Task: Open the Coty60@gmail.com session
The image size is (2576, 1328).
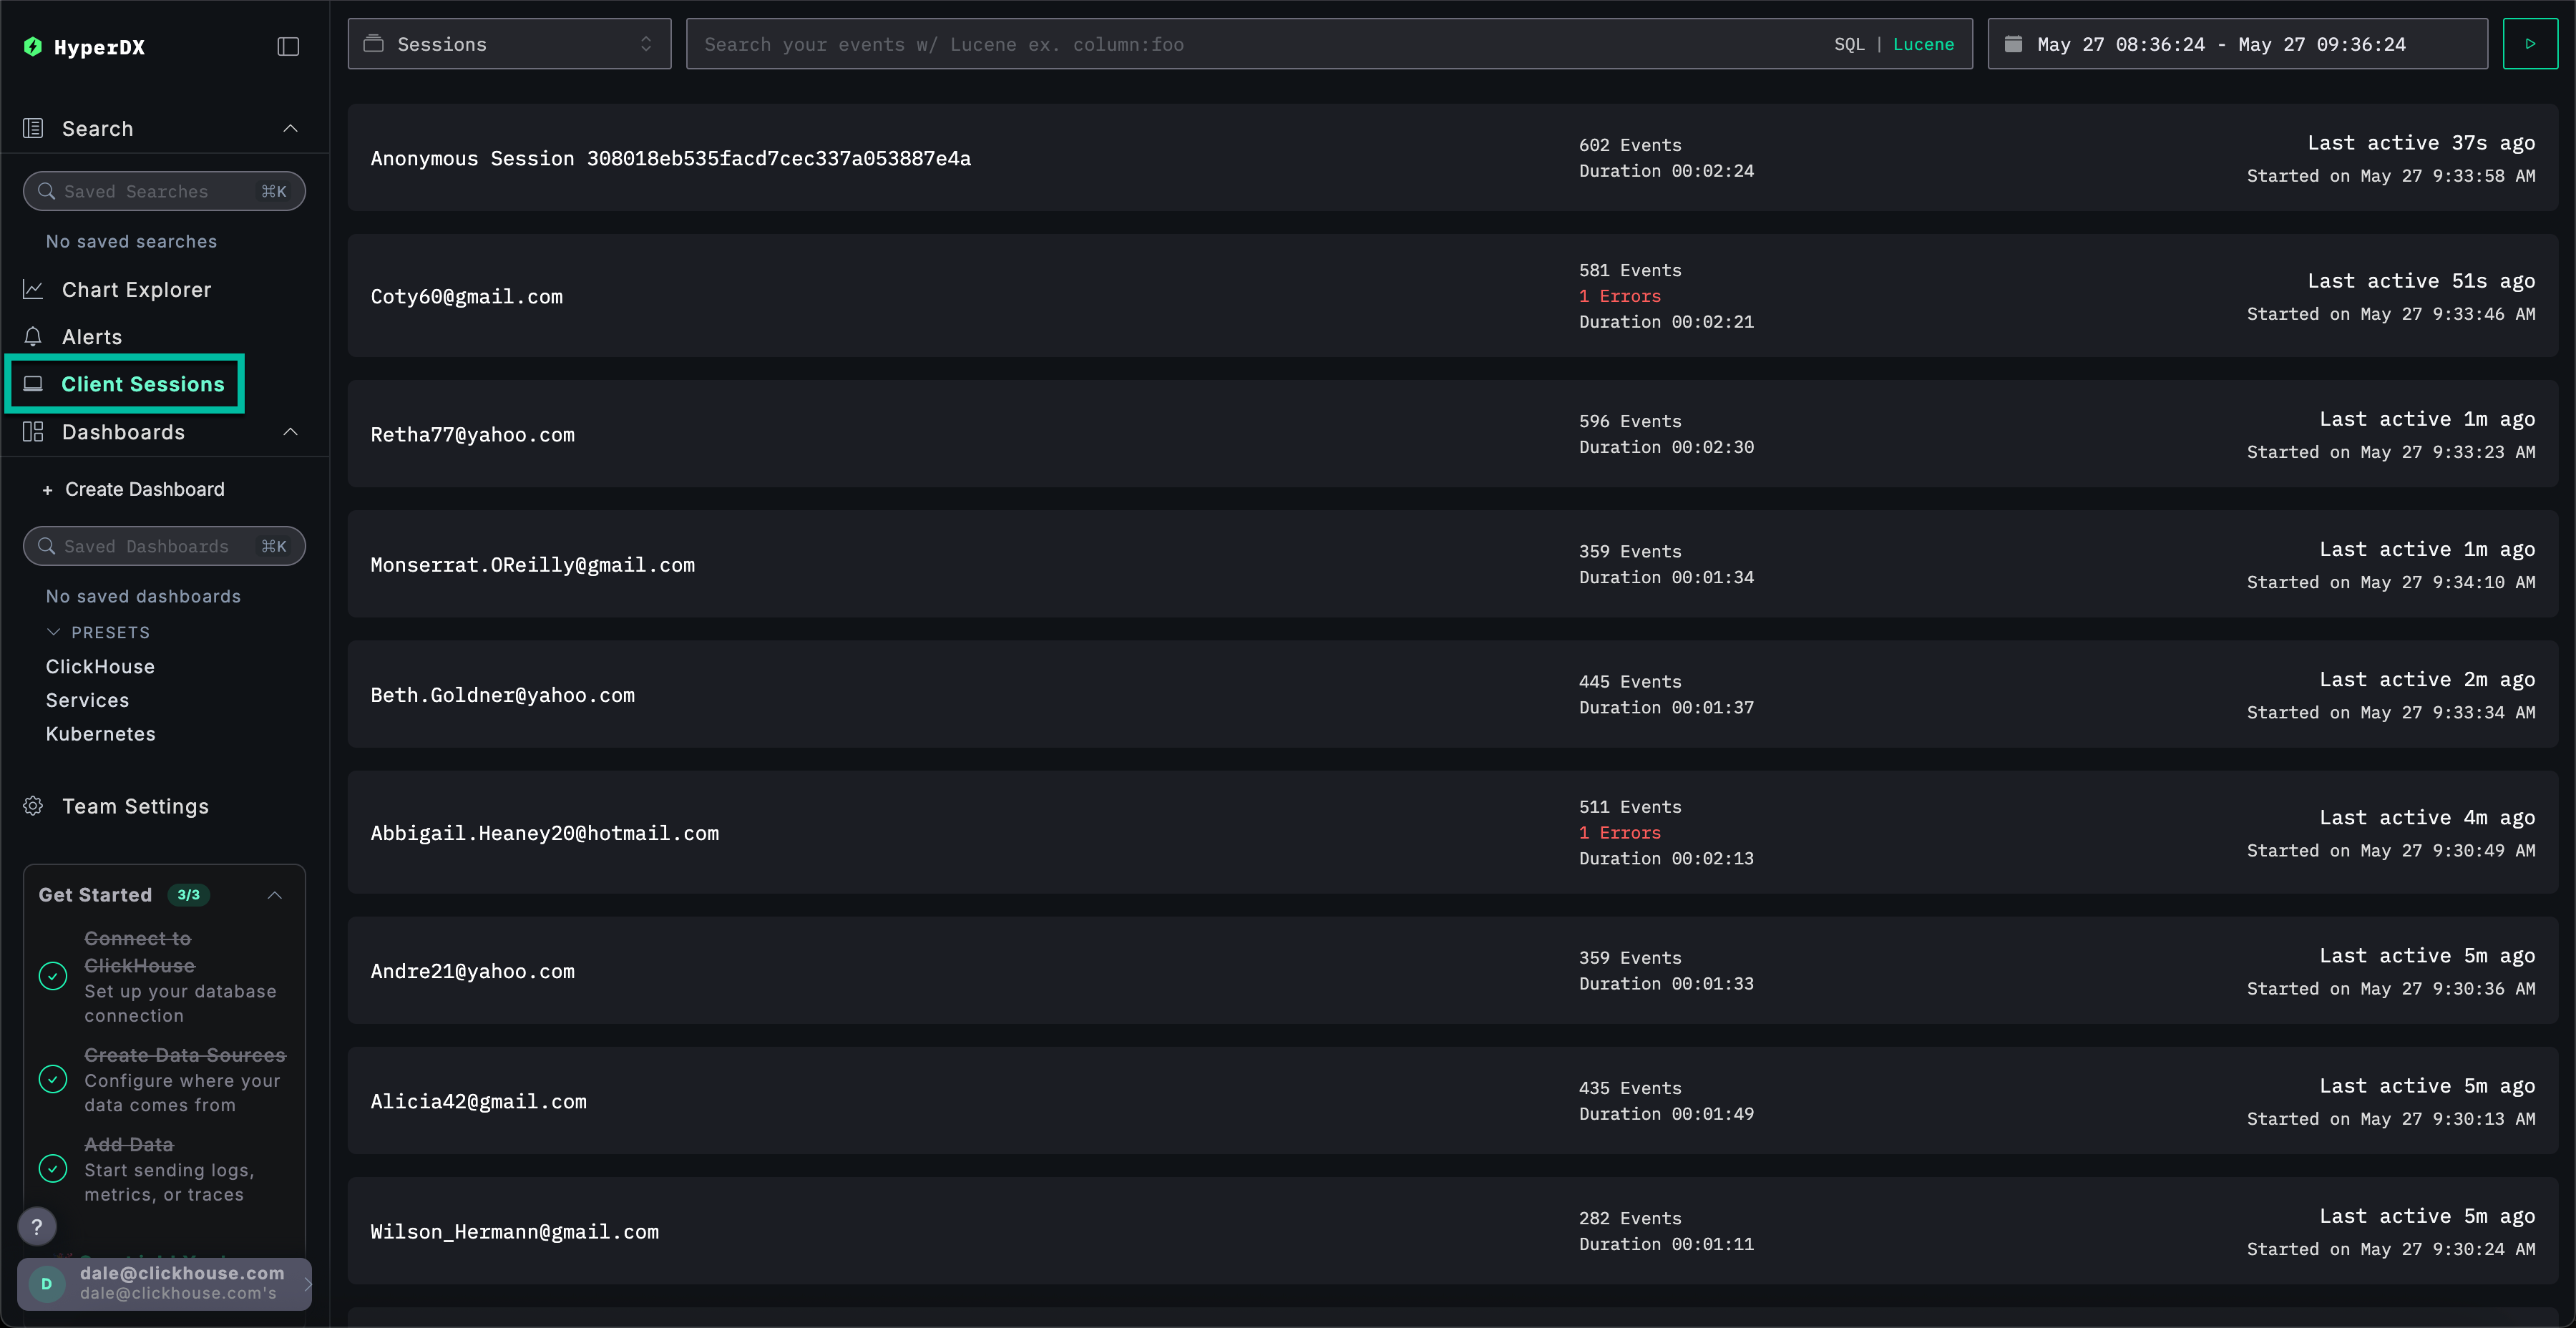Action: point(467,297)
